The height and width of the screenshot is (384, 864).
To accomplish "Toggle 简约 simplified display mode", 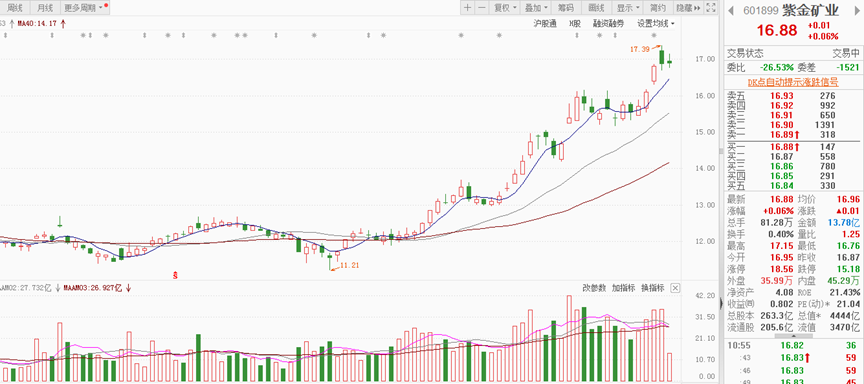I will tap(658, 8).
